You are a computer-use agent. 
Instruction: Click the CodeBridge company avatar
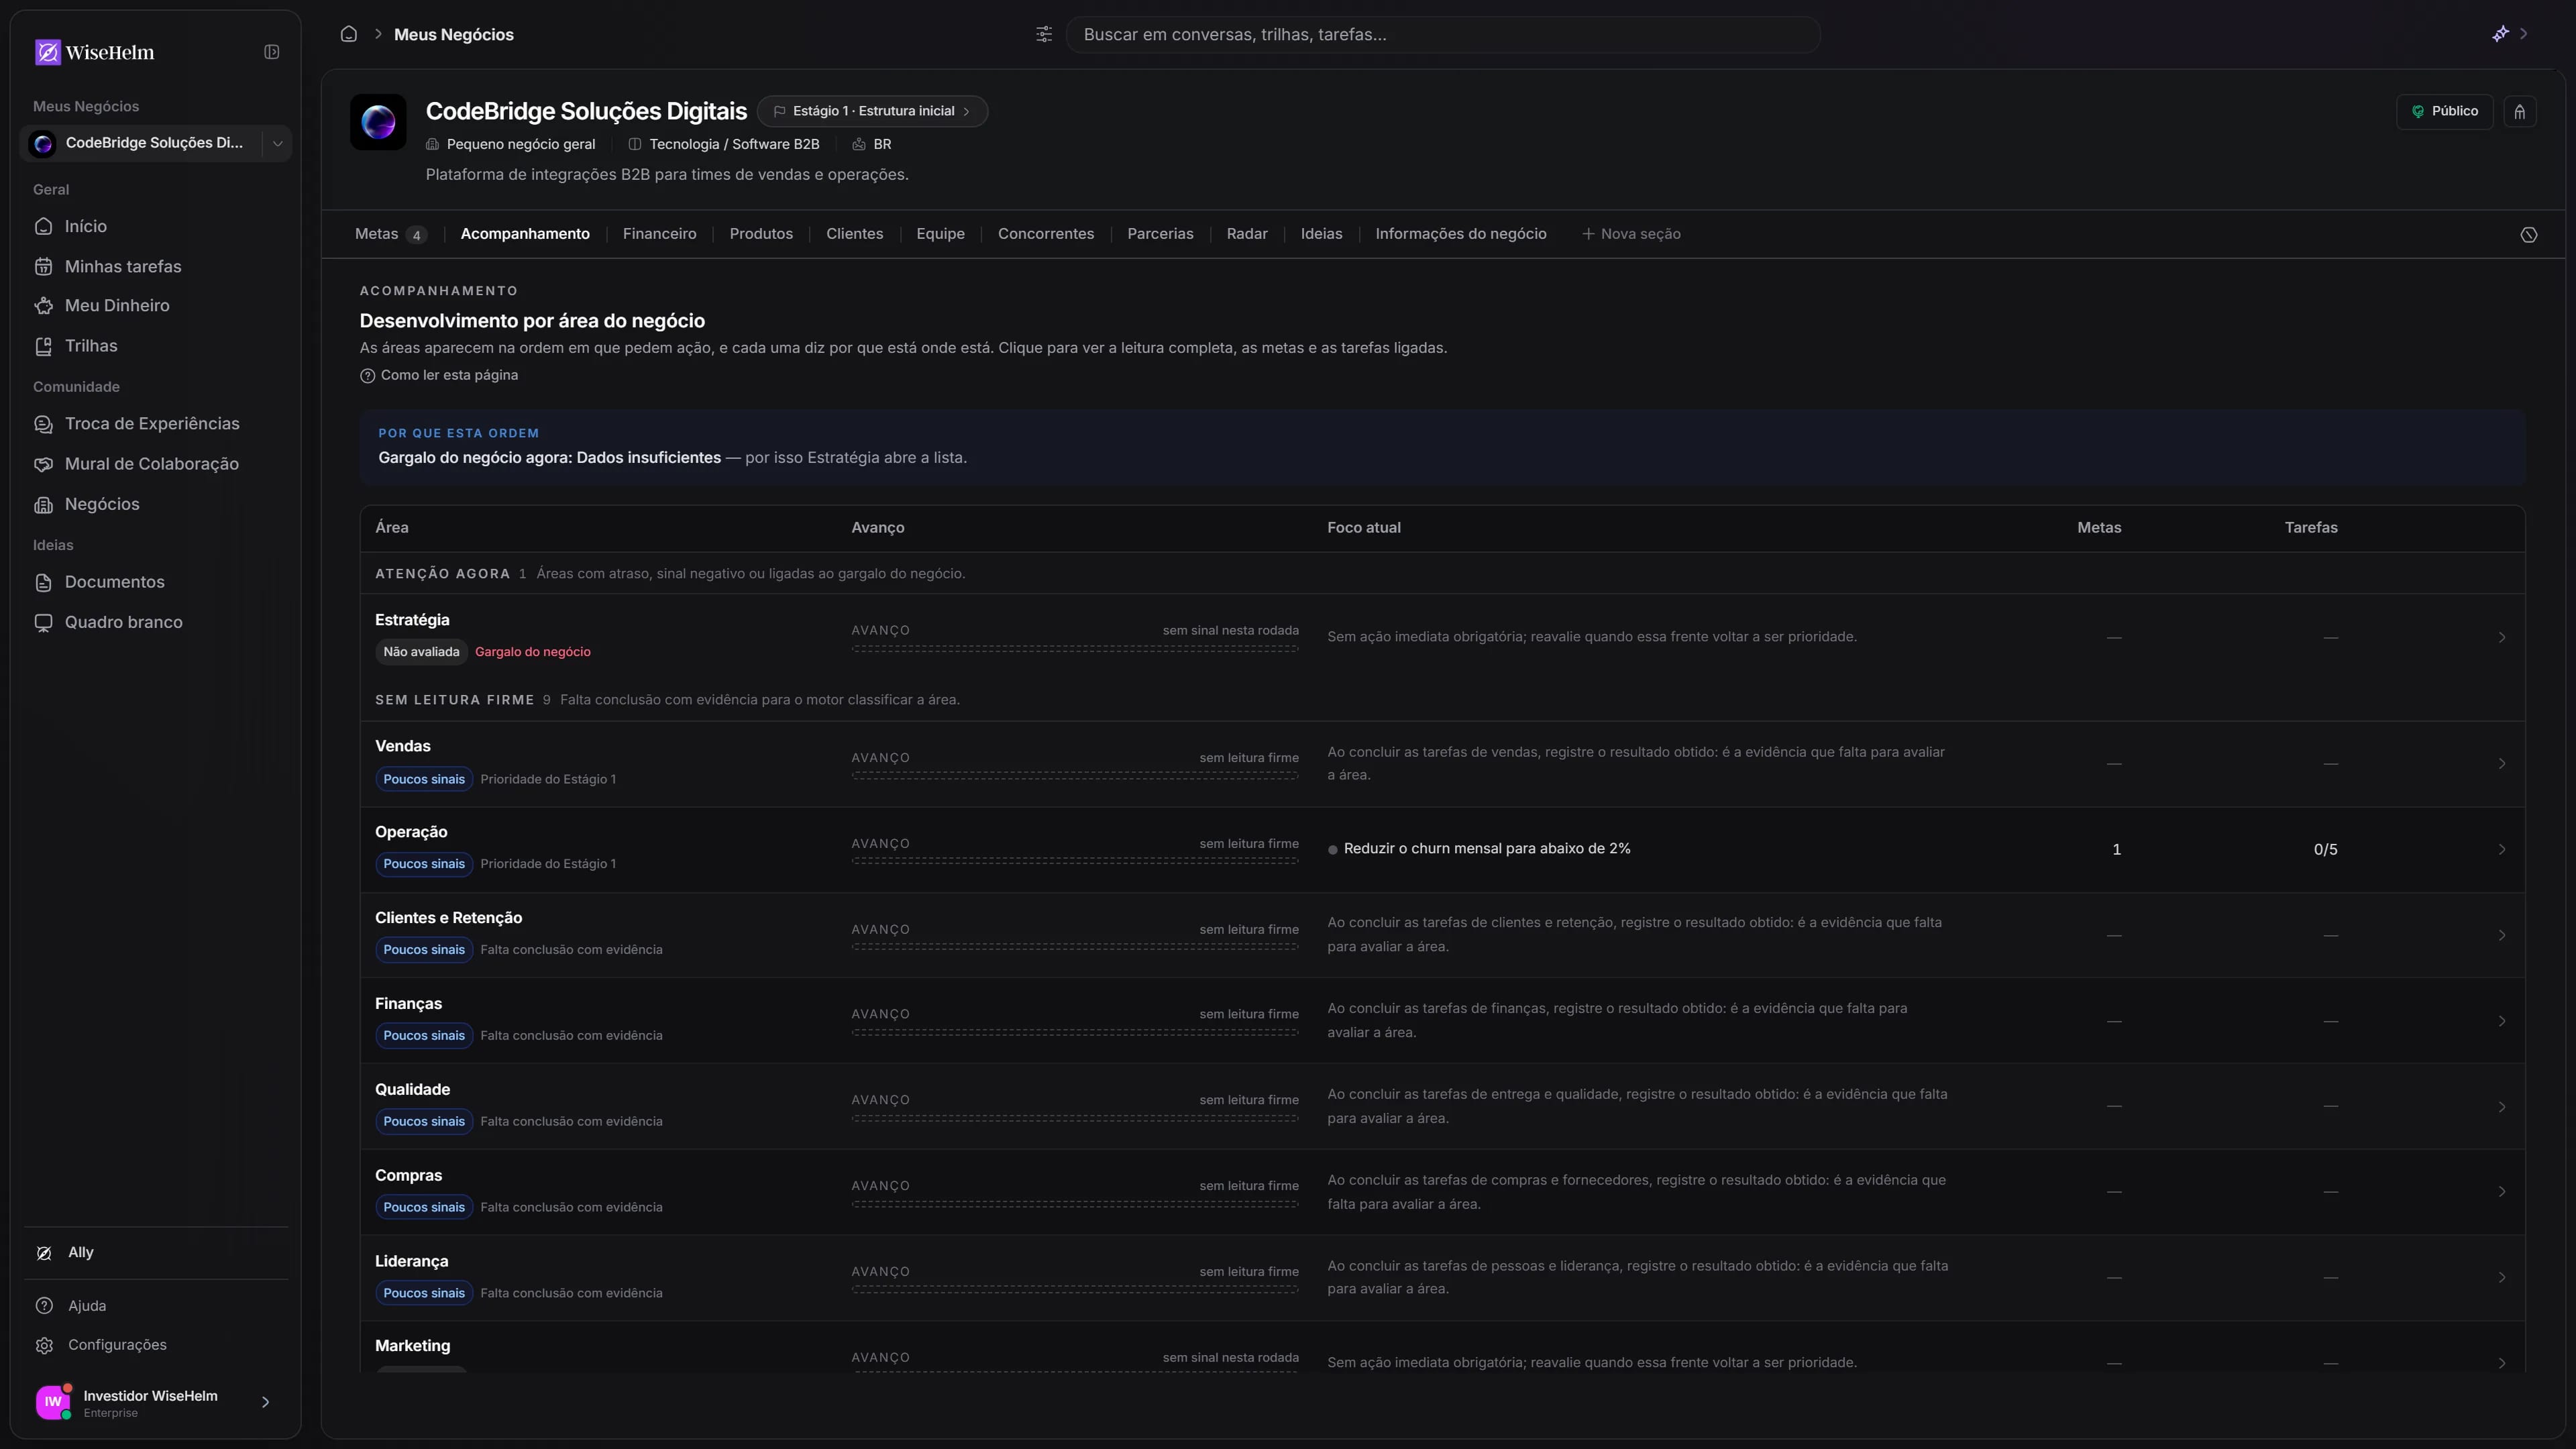pyautogui.click(x=378, y=122)
